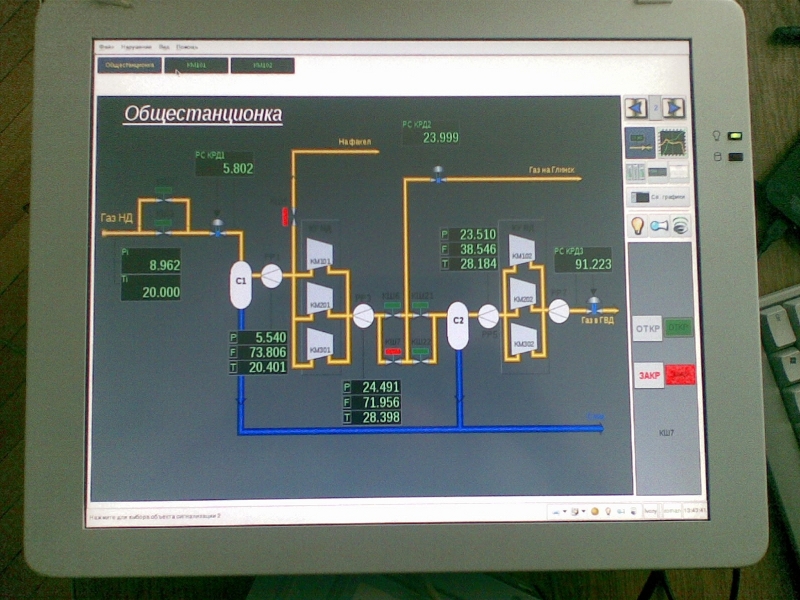Select the mnemonic scheme view icon
The height and width of the screenshot is (600, 800).
639,141
